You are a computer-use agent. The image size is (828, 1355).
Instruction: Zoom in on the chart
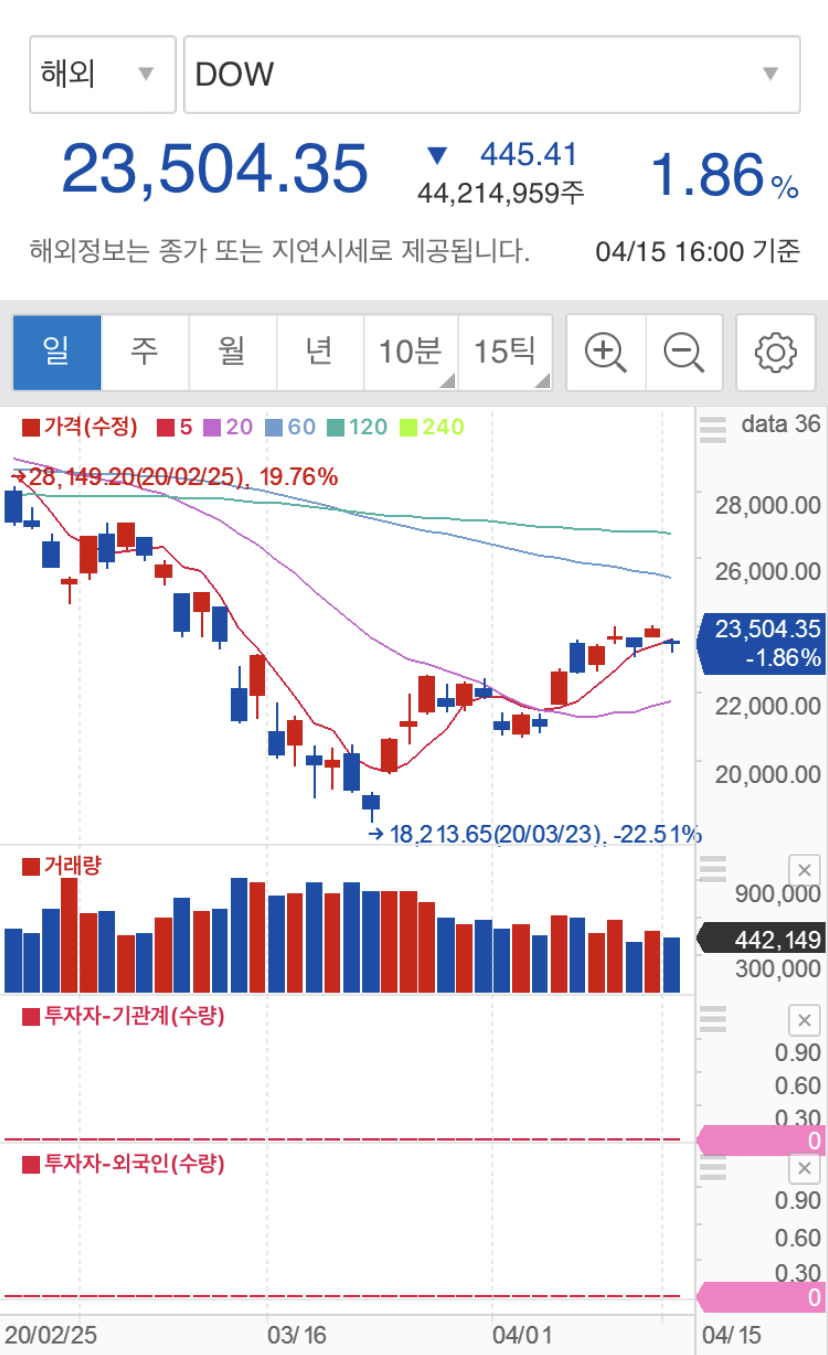[606, 352]
